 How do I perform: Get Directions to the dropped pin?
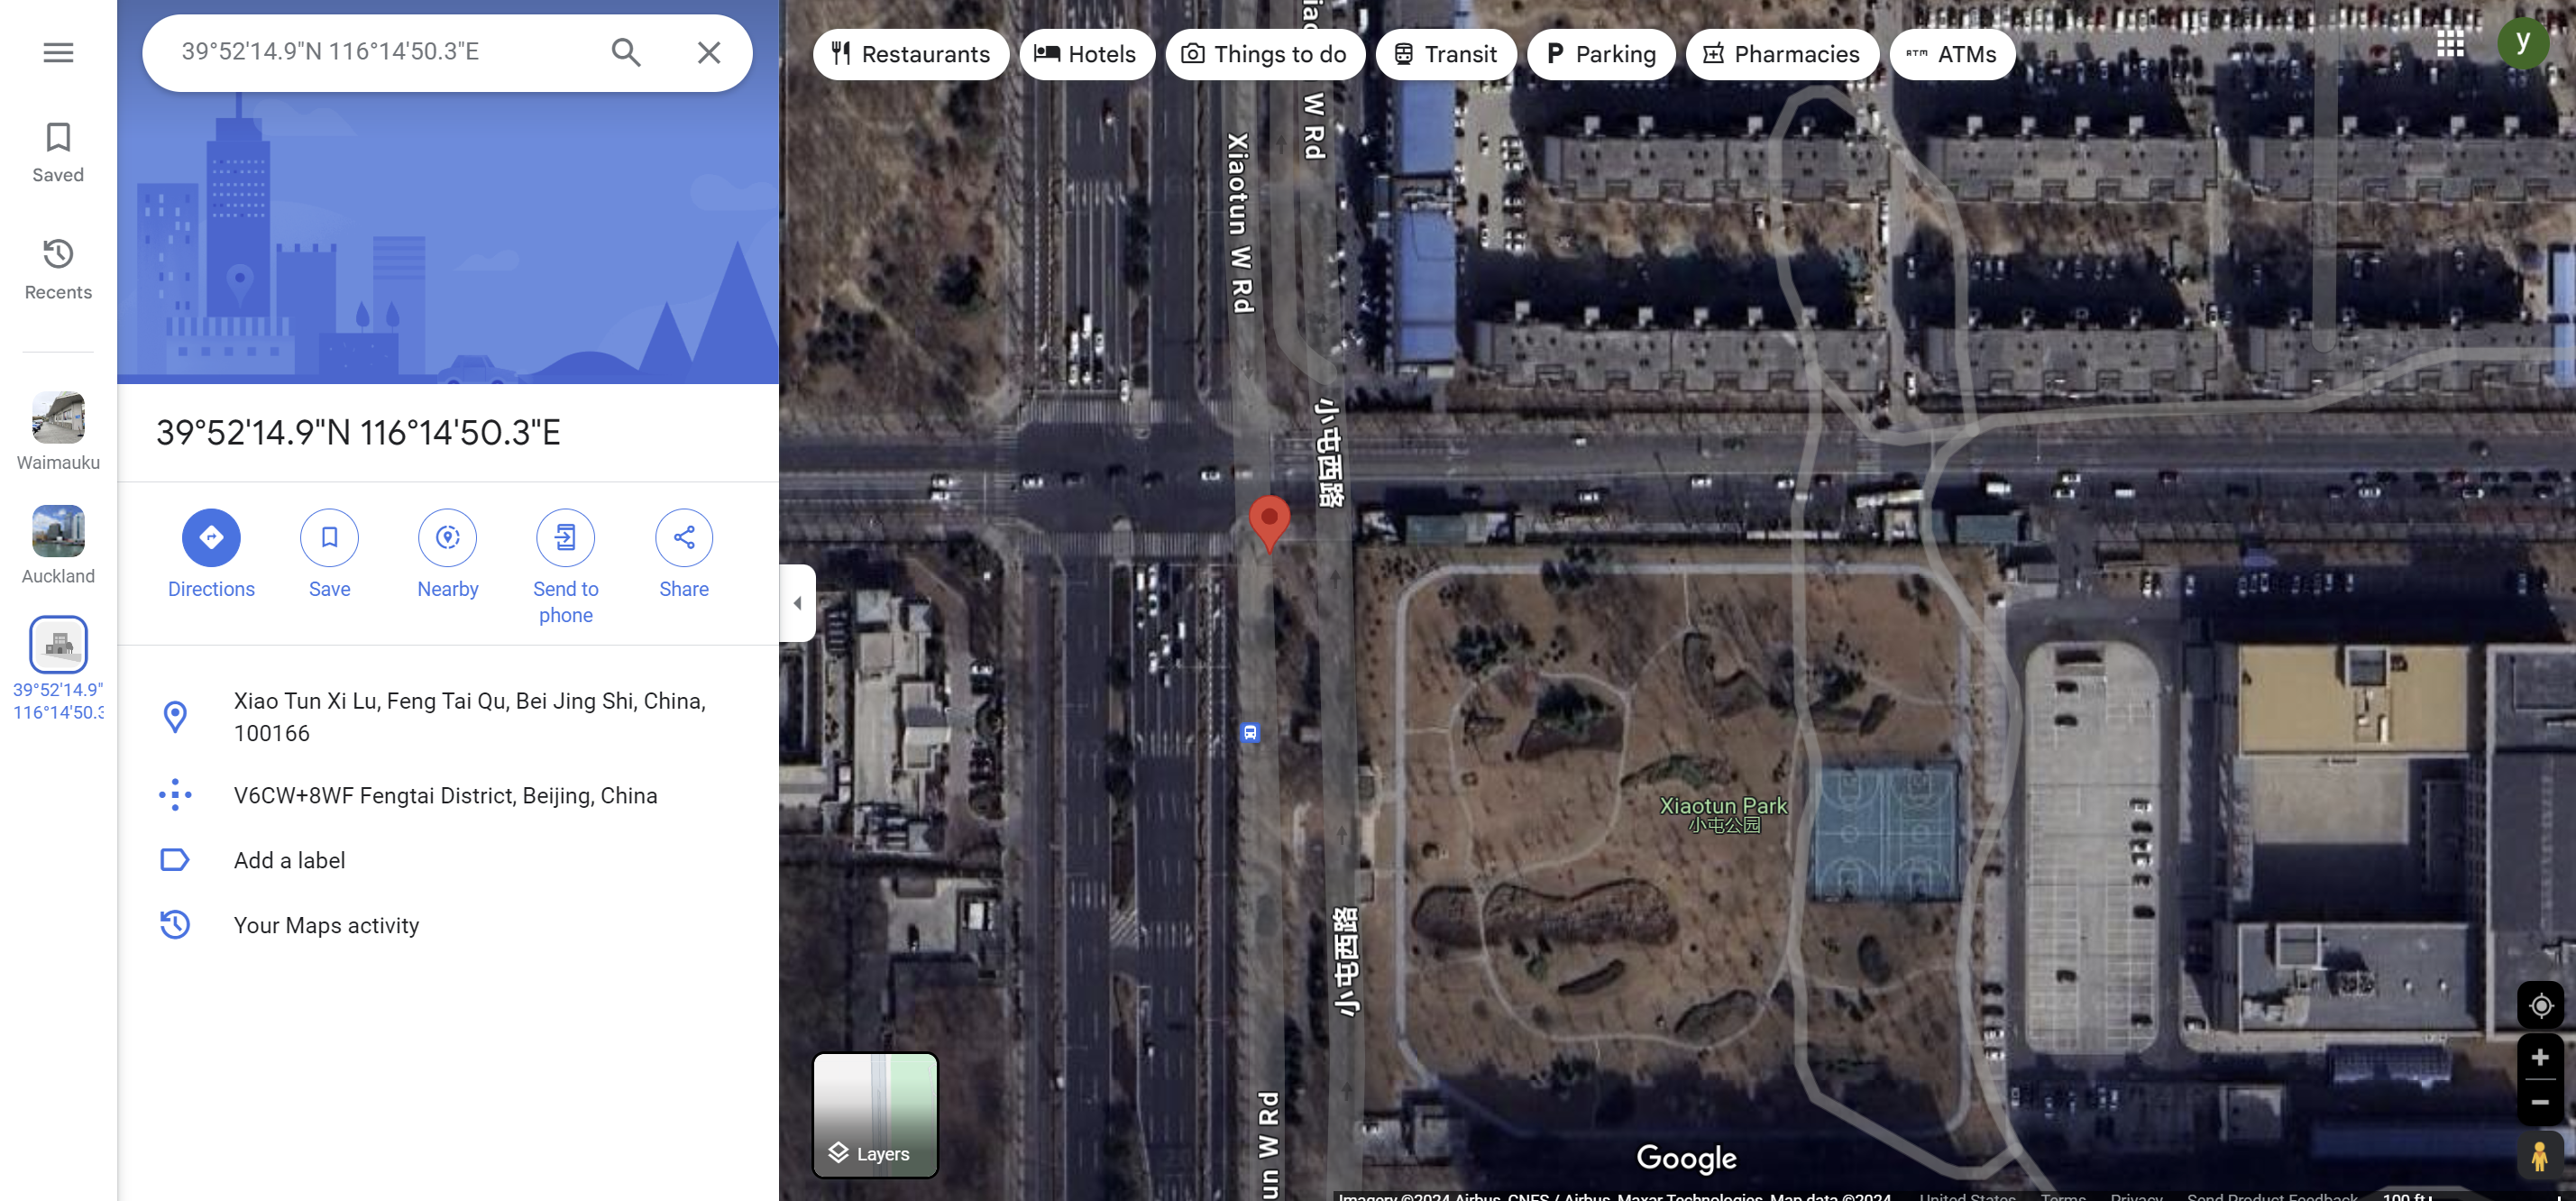tap(211, 554)
